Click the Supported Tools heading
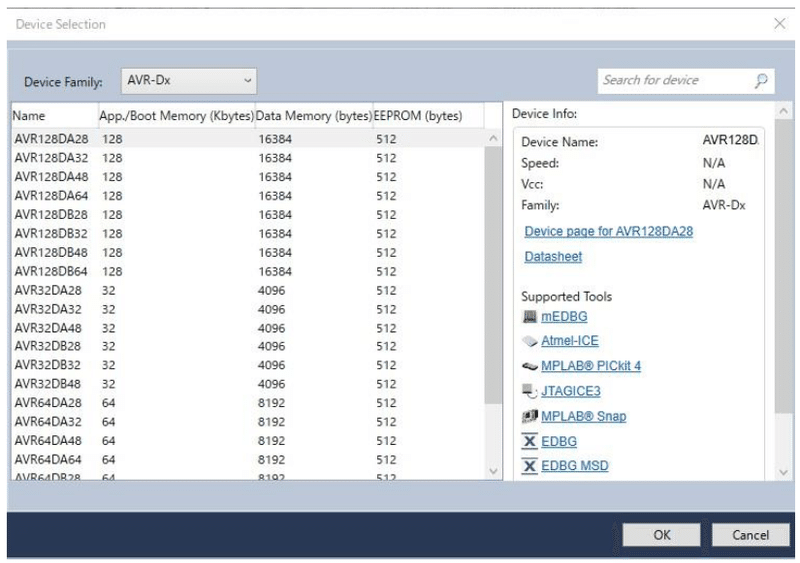Viewport: 800px width, 563px height. (x=566, y=297)
